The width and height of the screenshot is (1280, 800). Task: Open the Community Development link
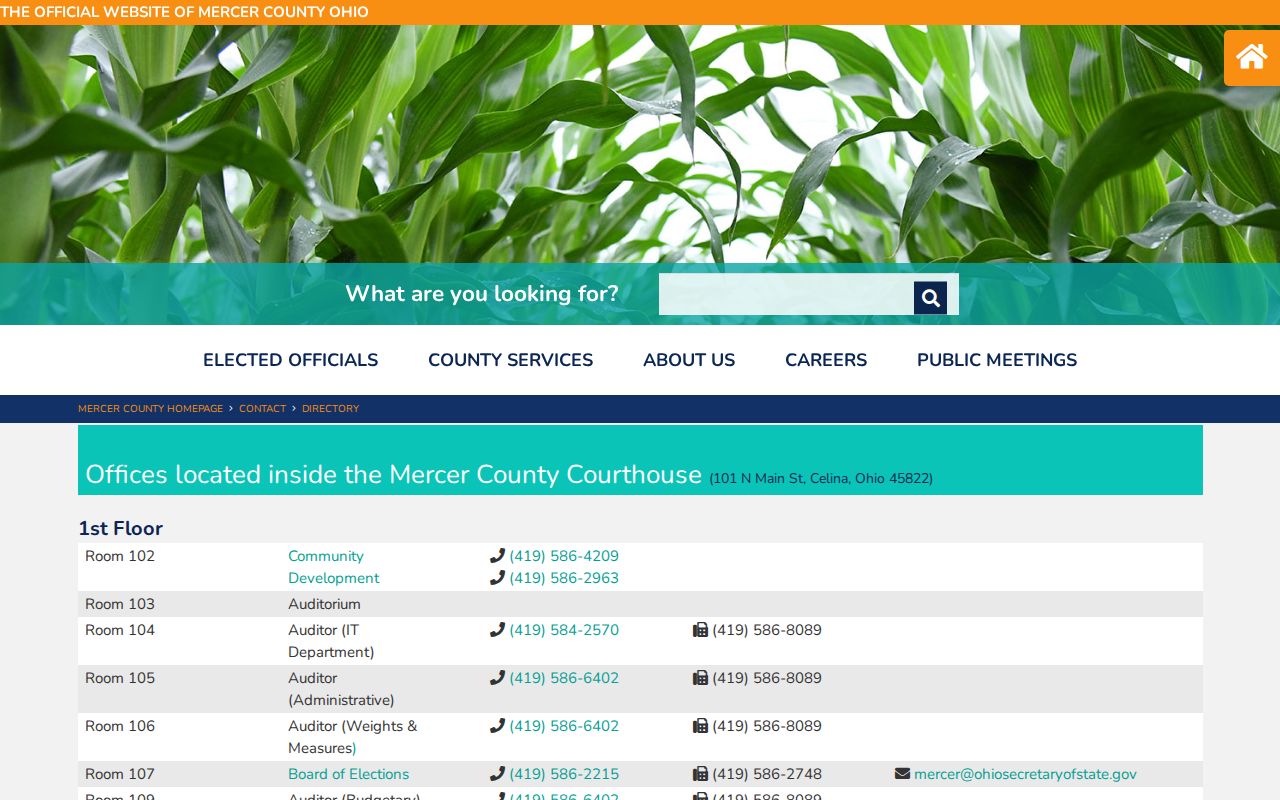pos(333,567)
